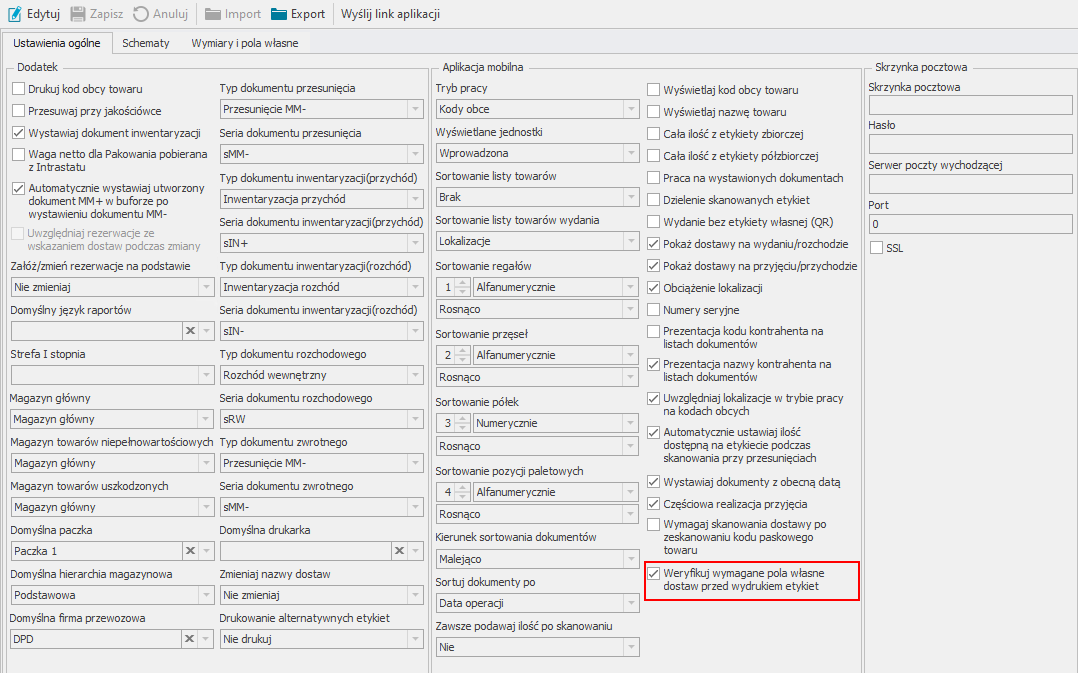Click the Export folder icon
This screenshot has height=673, width=1078.
[x=279, y=14]
